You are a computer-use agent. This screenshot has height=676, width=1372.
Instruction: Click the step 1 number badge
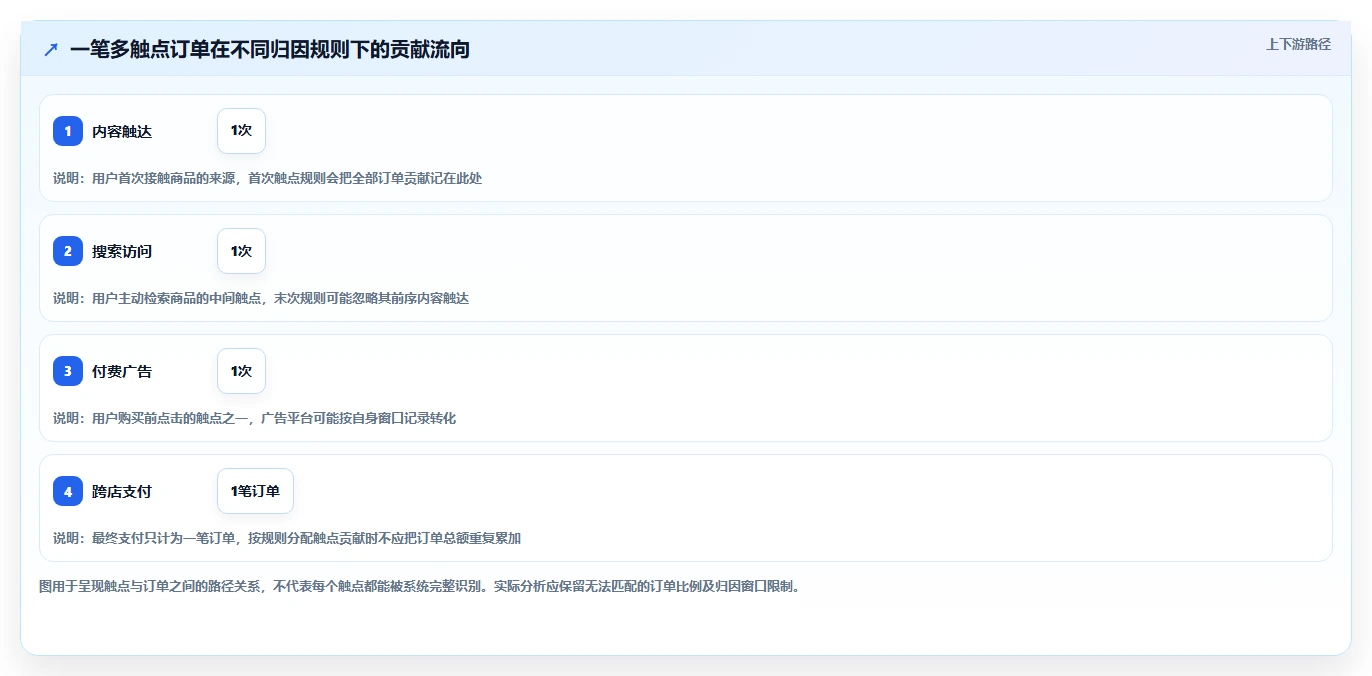68,131
